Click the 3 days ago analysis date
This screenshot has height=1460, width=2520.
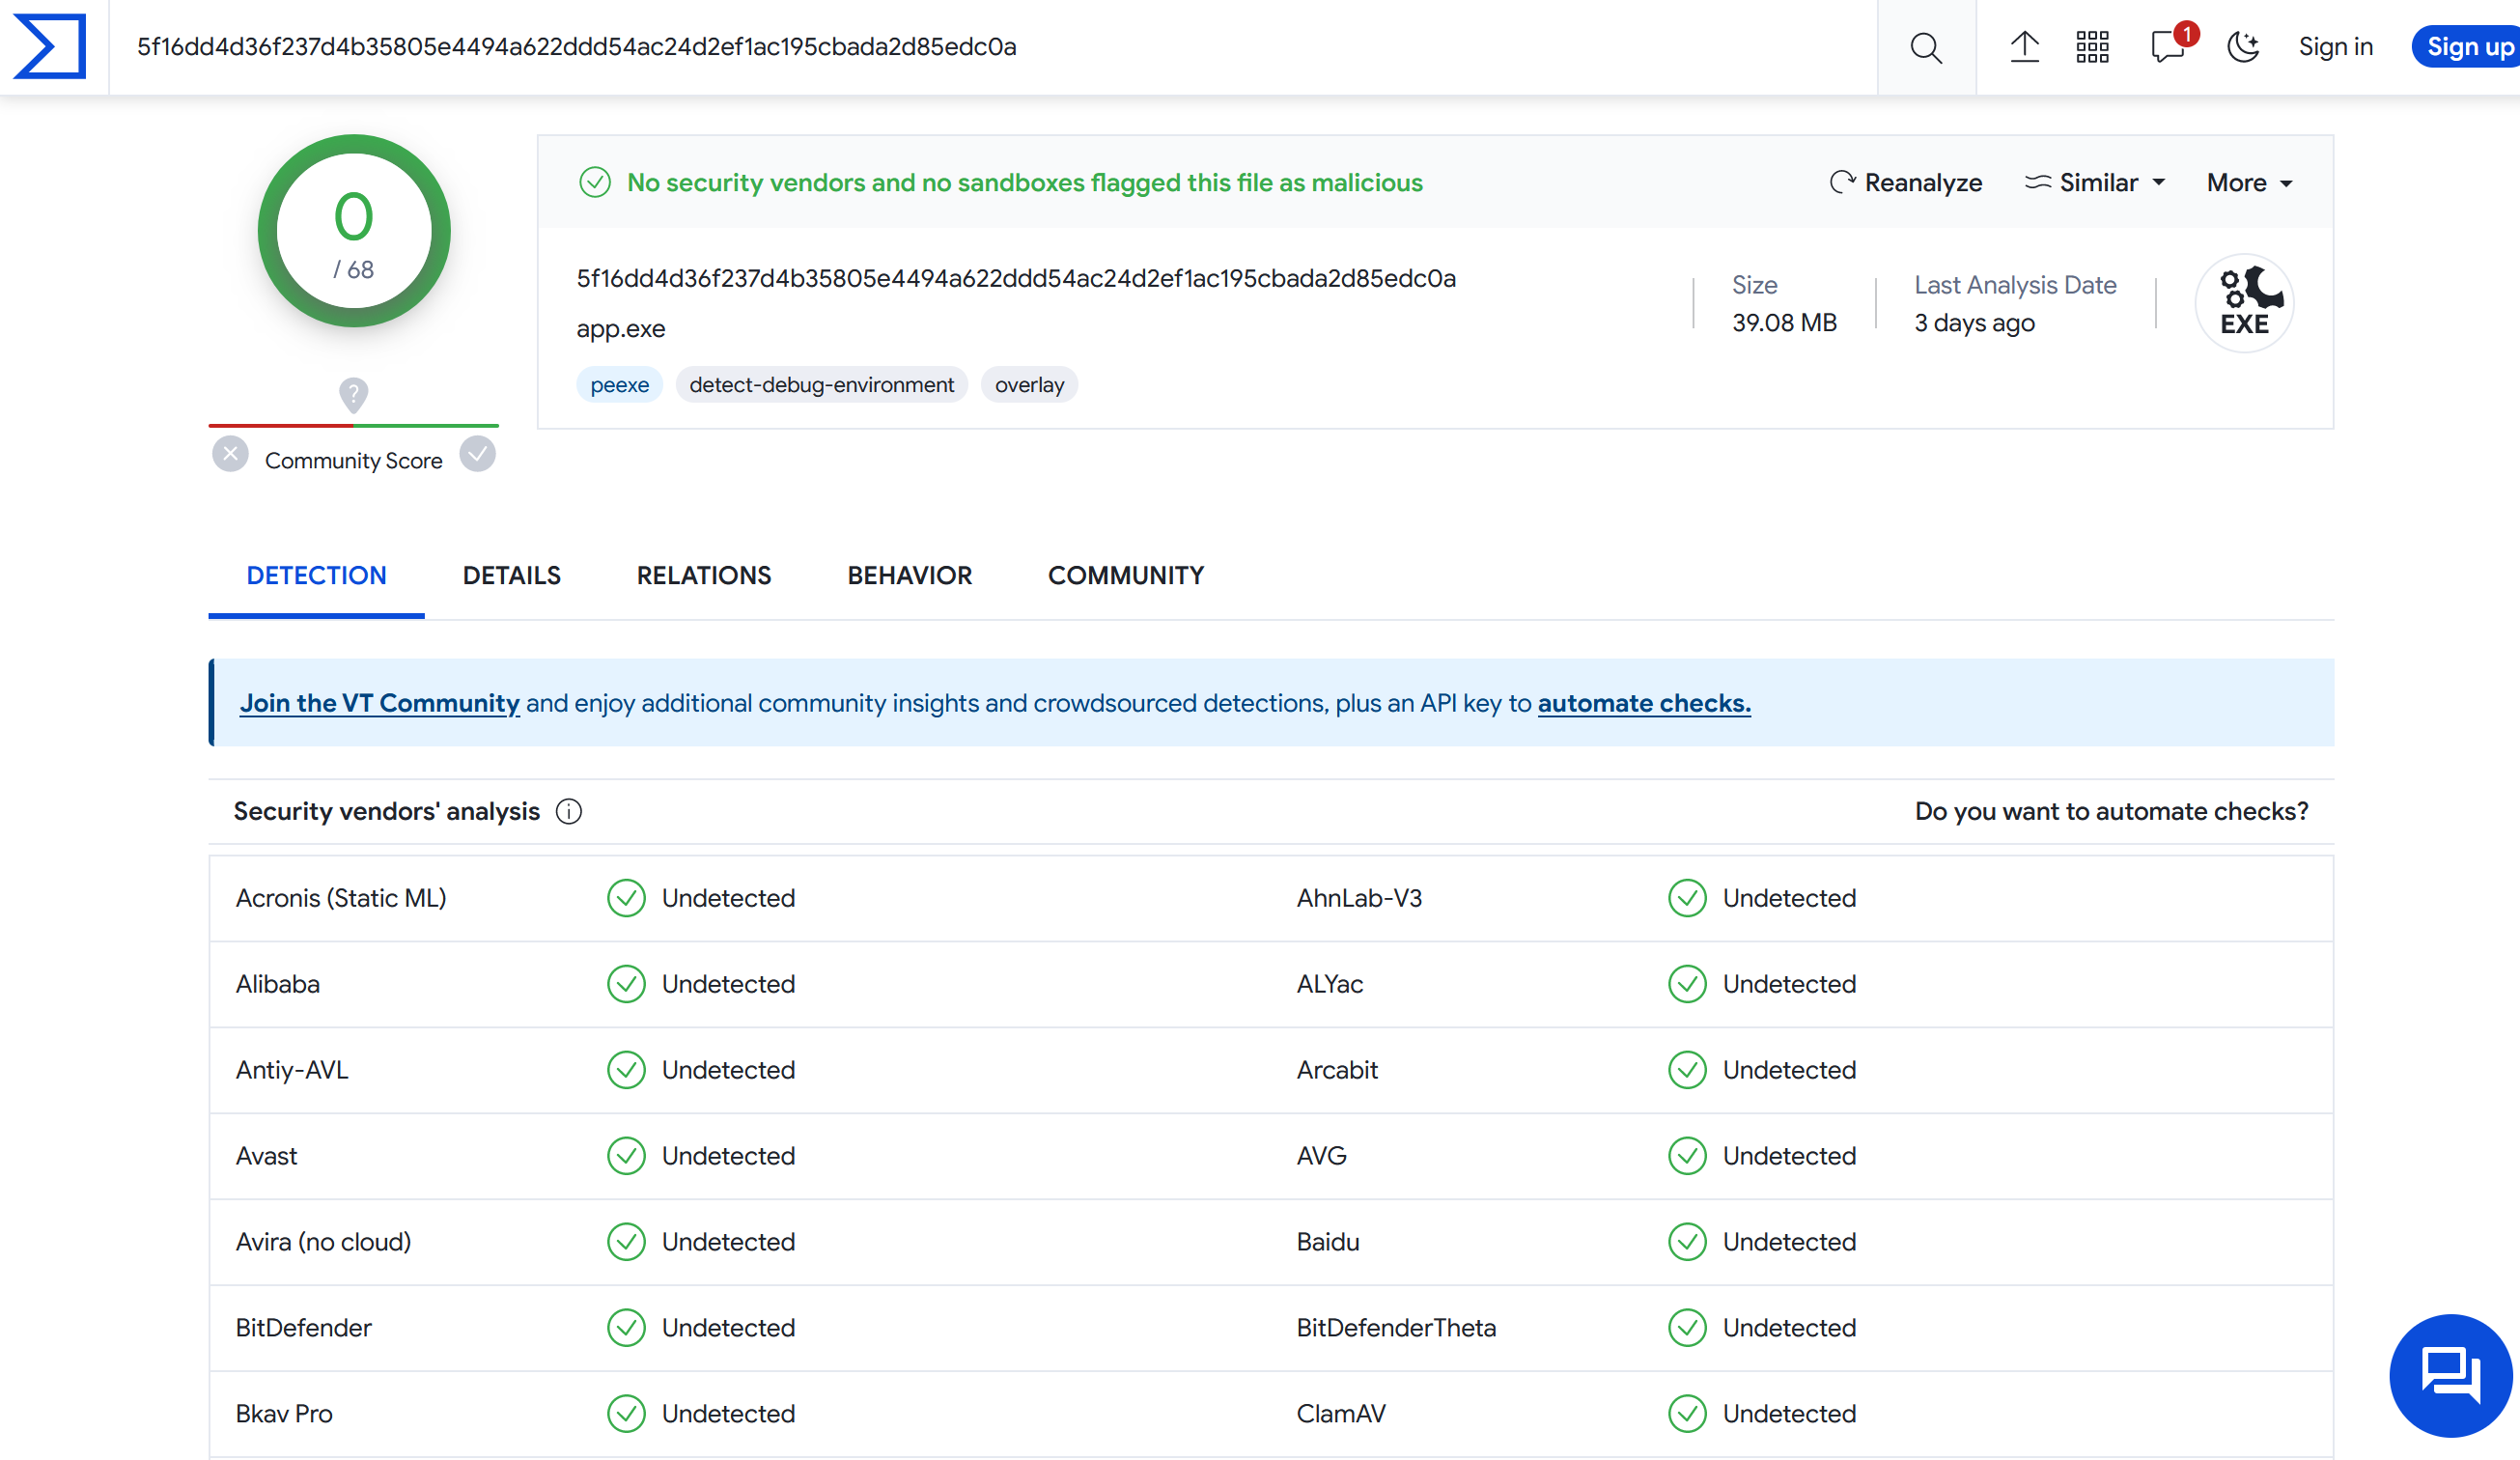click(x=1974, y=323)
